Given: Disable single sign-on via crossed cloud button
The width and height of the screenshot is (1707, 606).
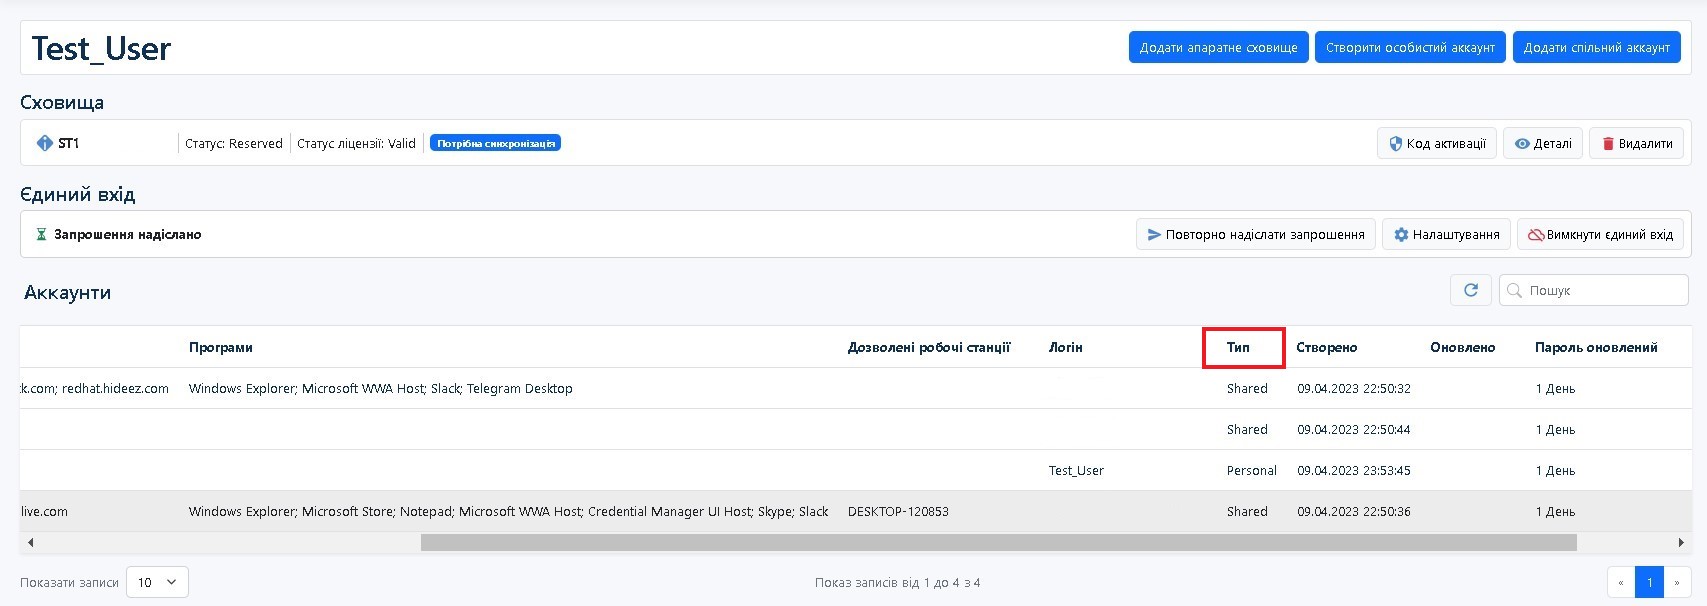Looking at the screenshot, I should pyautogui.click(x=1600, y=235).
